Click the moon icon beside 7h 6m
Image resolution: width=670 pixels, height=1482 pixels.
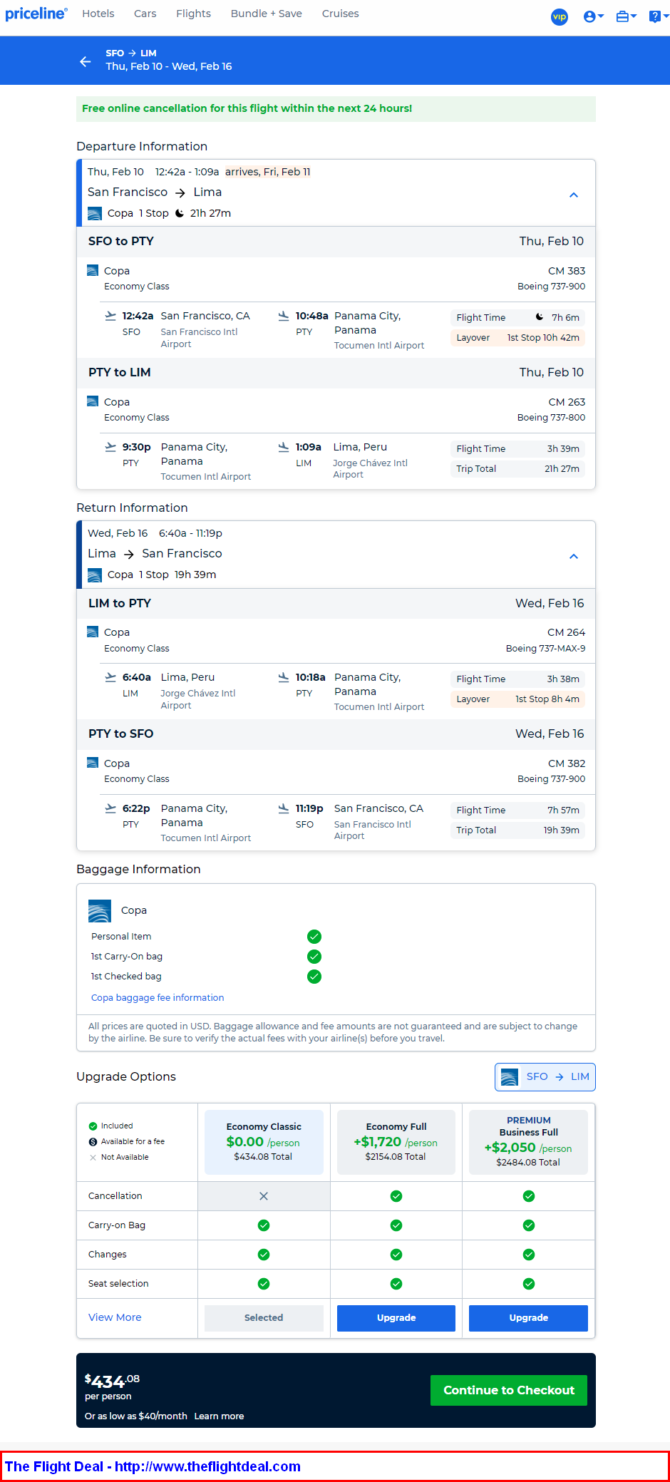540,317
